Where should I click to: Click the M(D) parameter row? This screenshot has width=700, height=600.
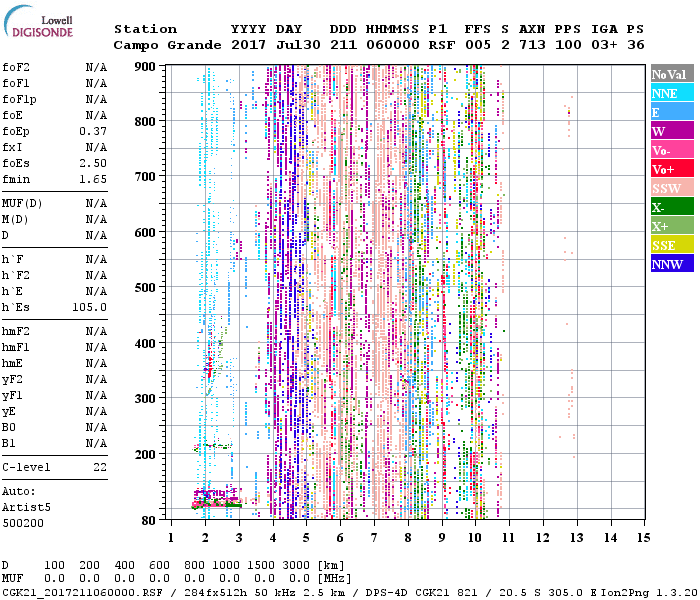tap(54, 220)
